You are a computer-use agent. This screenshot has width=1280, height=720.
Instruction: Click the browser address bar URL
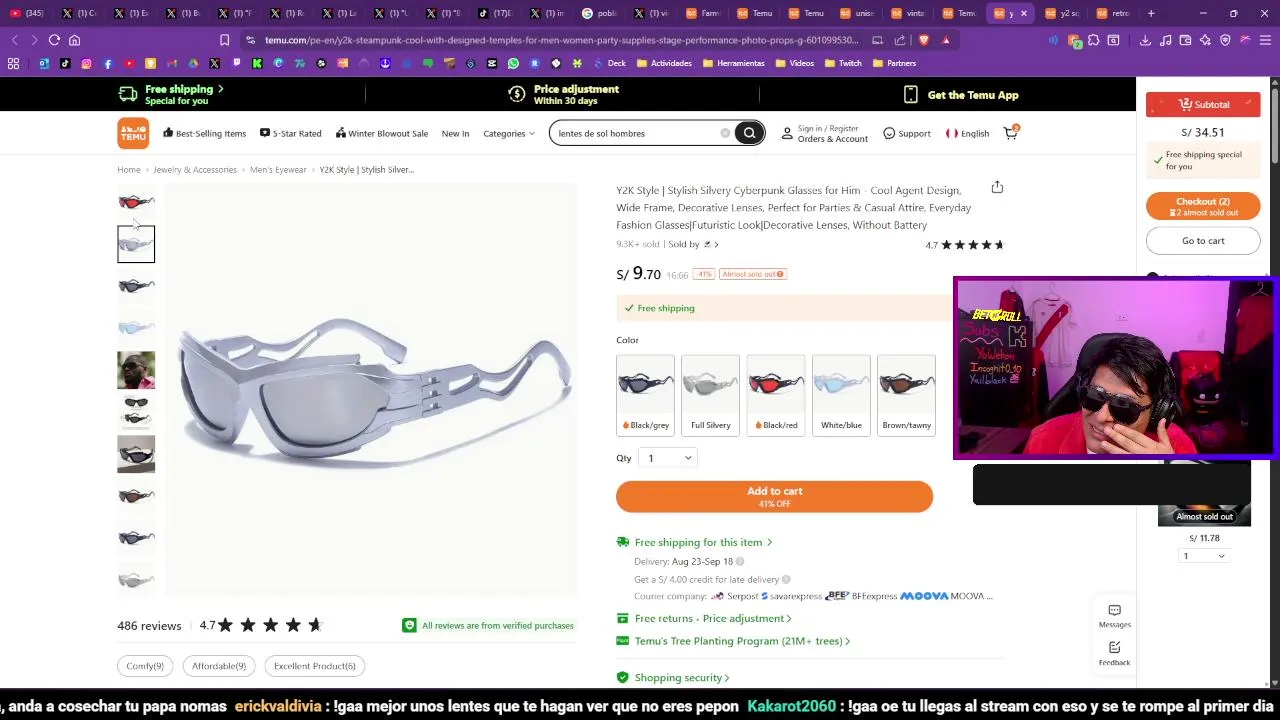561,40
